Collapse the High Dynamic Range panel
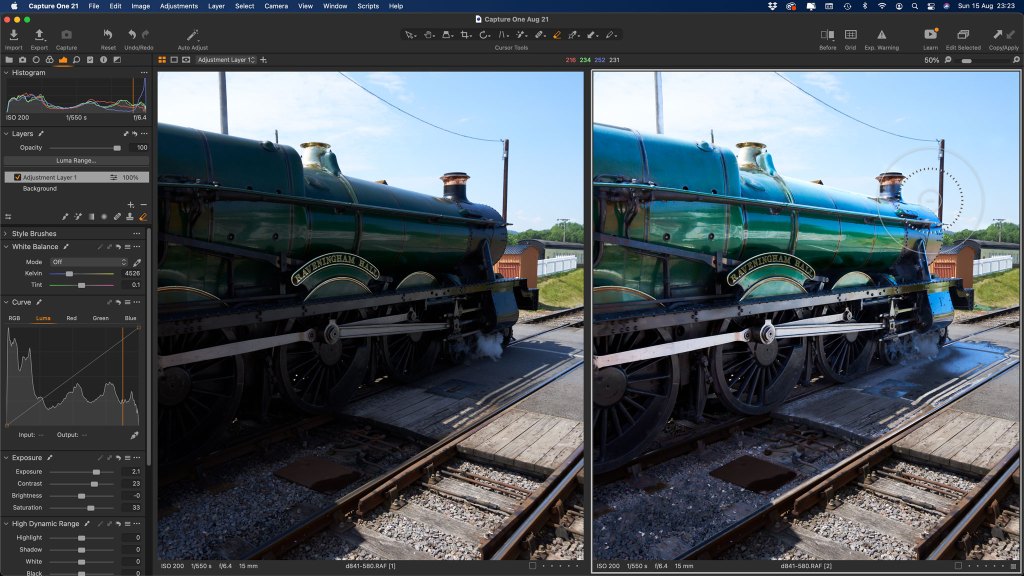 [x=6, y=524]
